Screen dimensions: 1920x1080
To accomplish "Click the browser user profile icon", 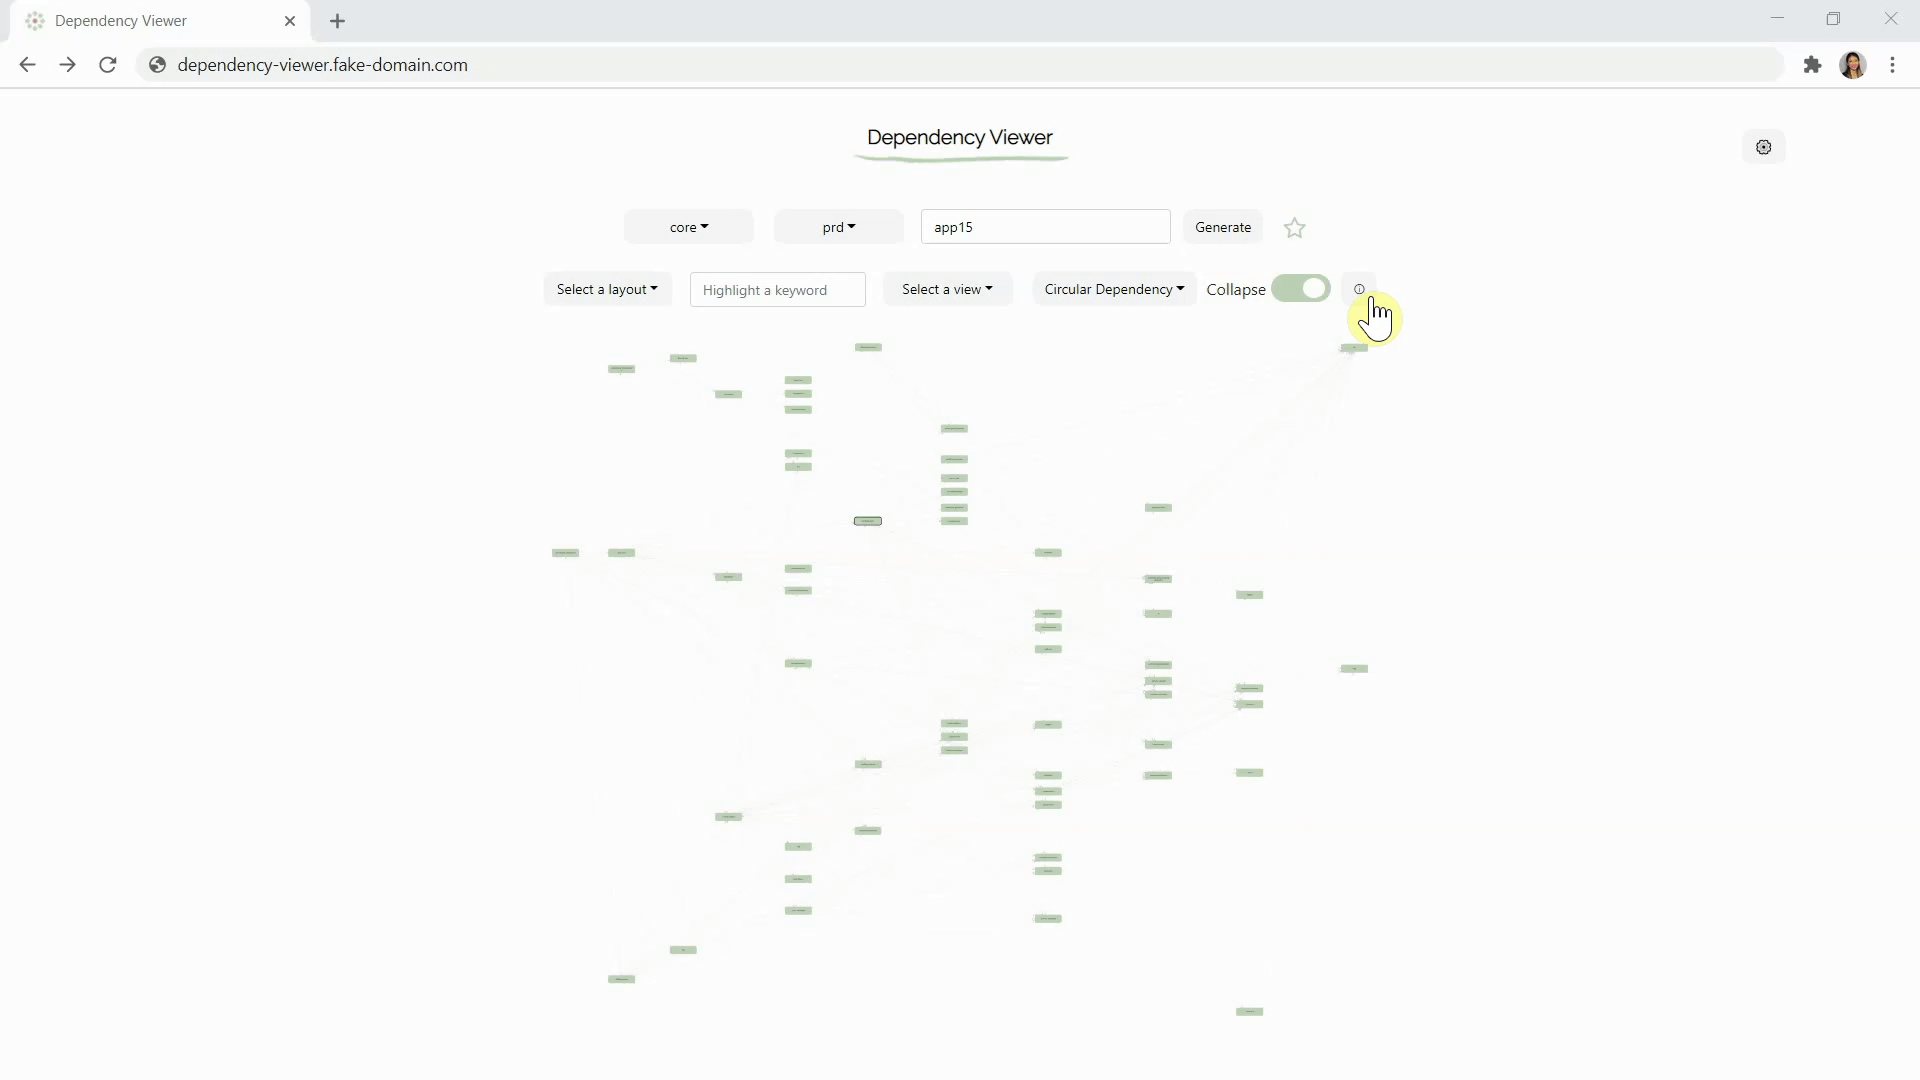I will click(x=1853, y=65).
